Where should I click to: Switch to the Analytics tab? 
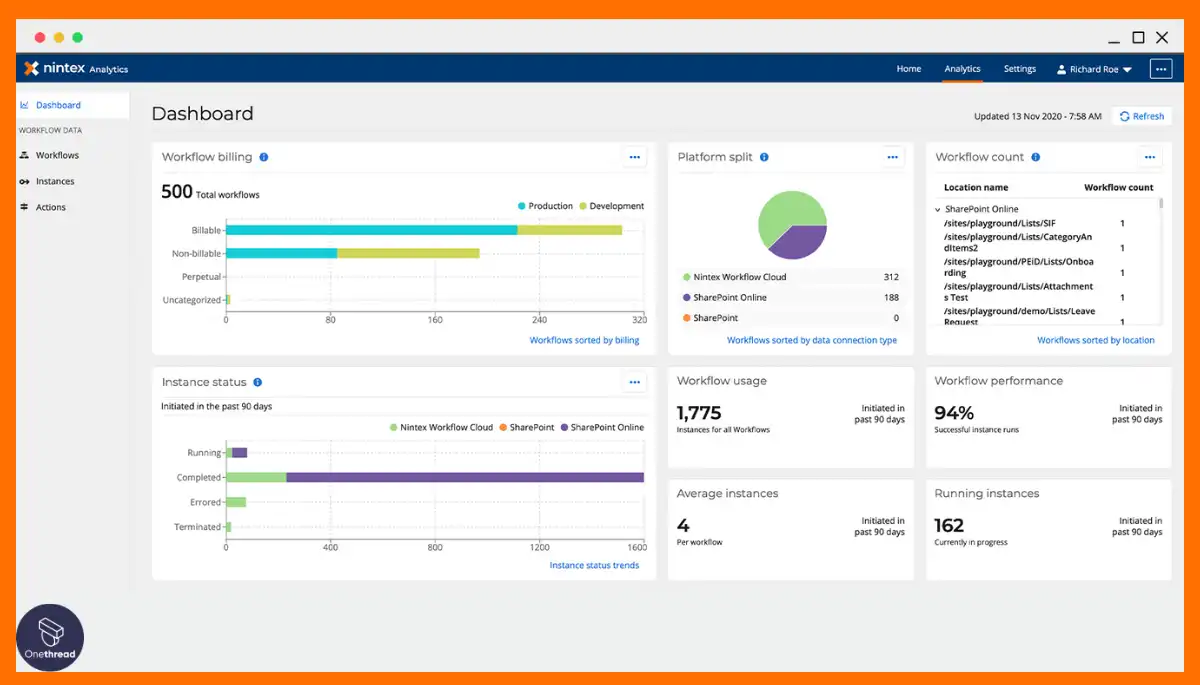(x=962, y=69)
